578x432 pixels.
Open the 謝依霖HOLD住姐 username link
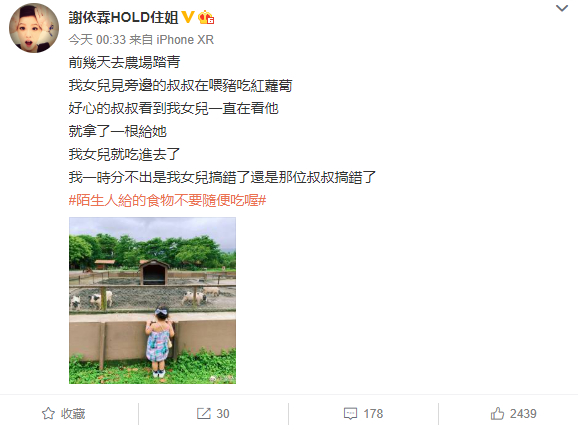click(123, 17)
